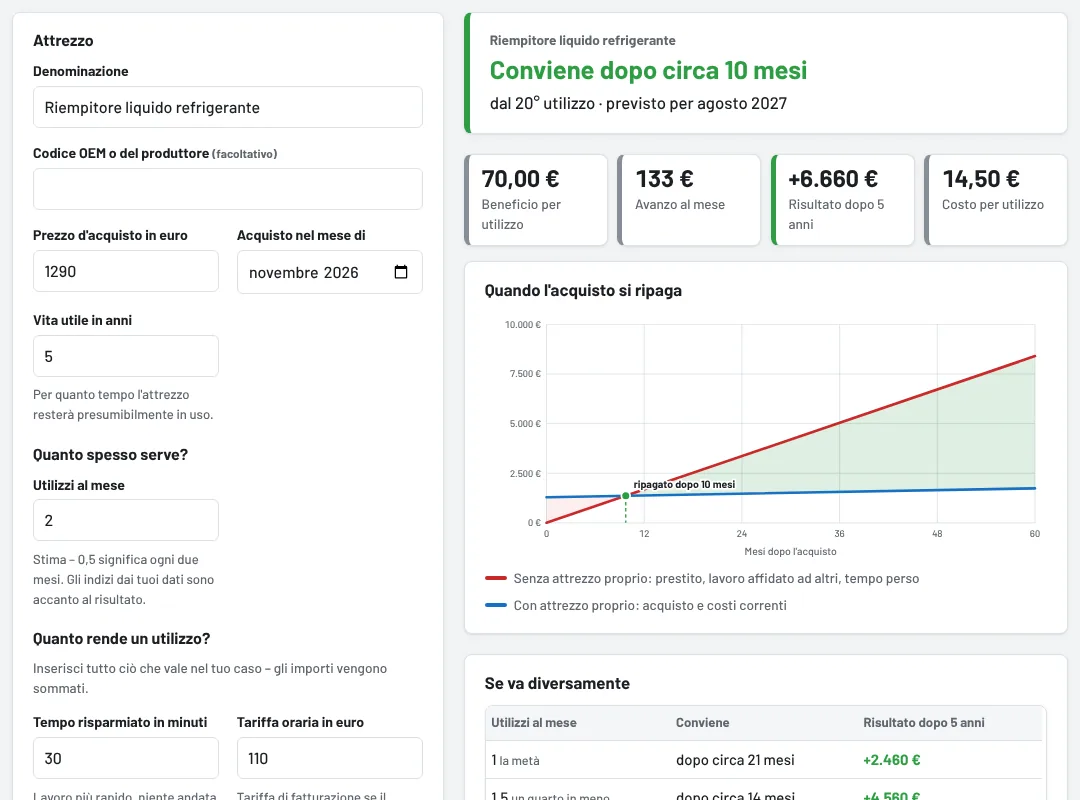Click the Riempitore liquido refrigerante result subtitle
This screenshot has width=1080, height=800.
pyautogui.click(x=583, y=41)
